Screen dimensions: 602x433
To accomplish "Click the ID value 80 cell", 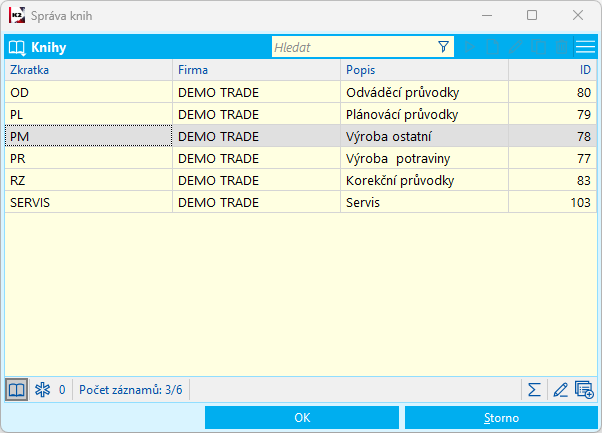I will pos(552,92).
